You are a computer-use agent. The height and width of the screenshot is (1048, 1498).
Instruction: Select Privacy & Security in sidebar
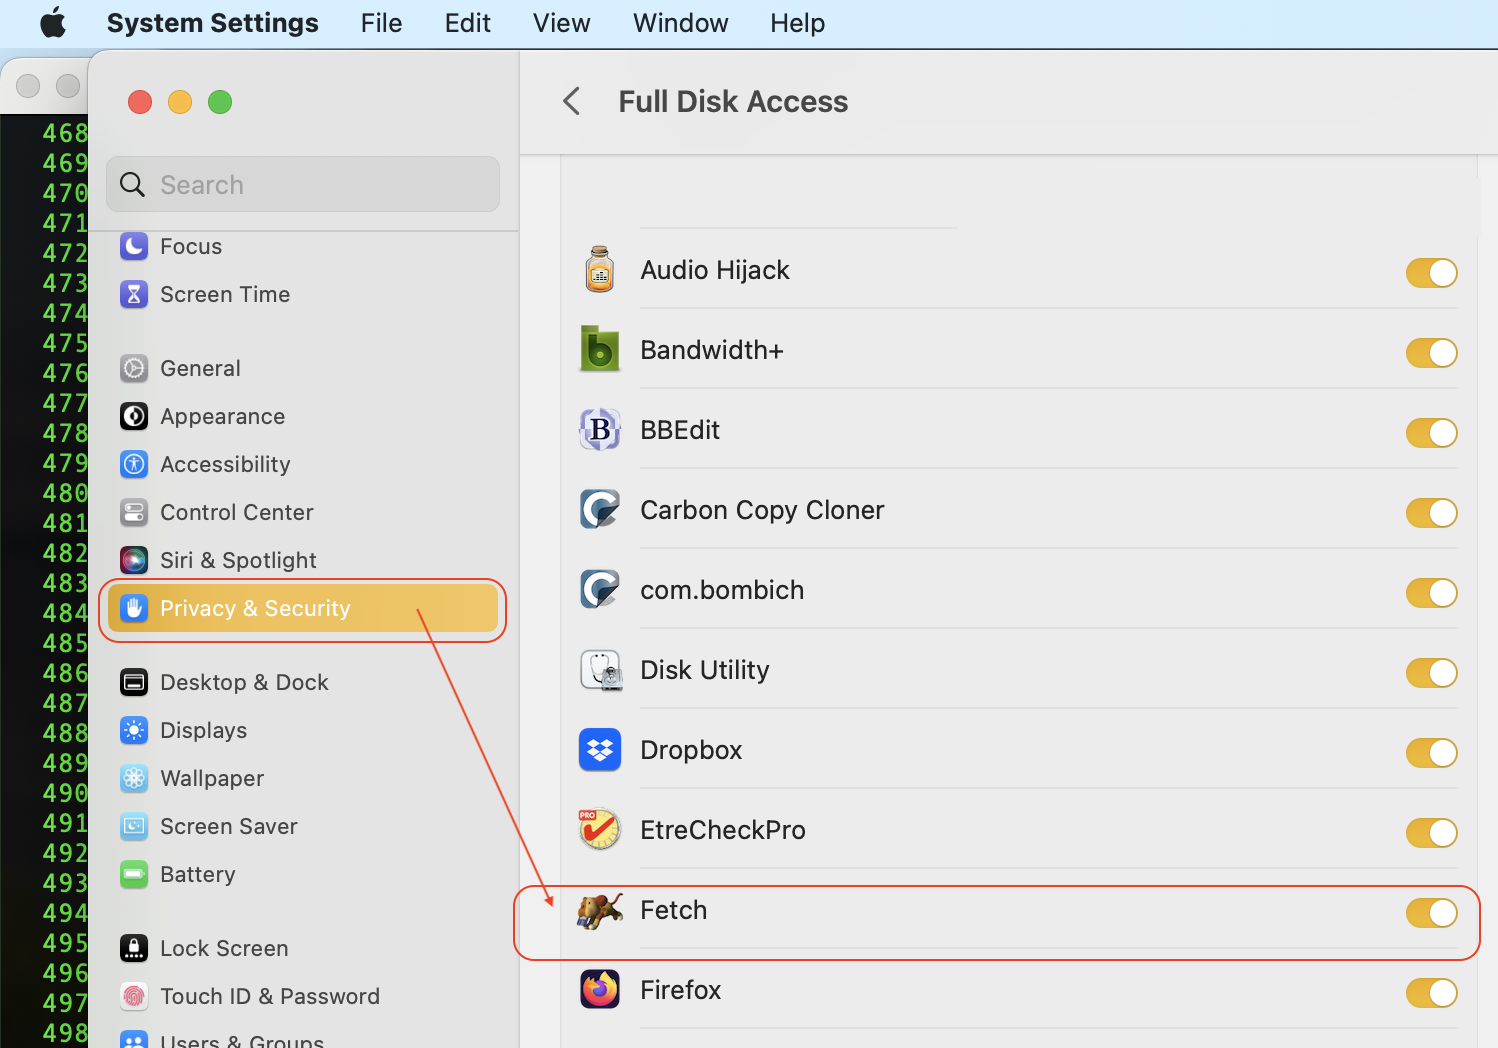click(x=303, y=608)
